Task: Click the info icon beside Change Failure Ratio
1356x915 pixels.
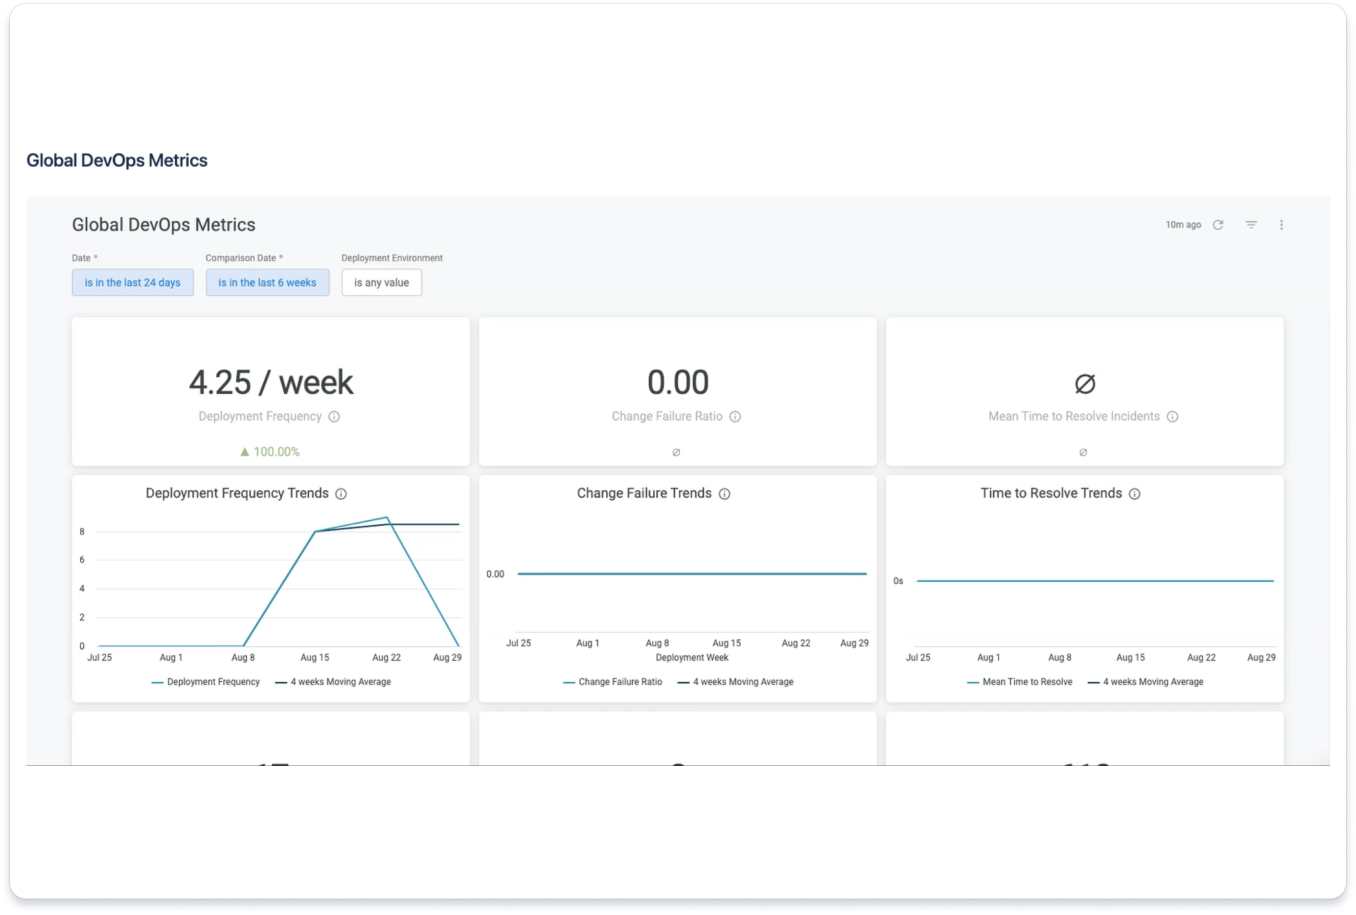Action: [x=735, y=416]
